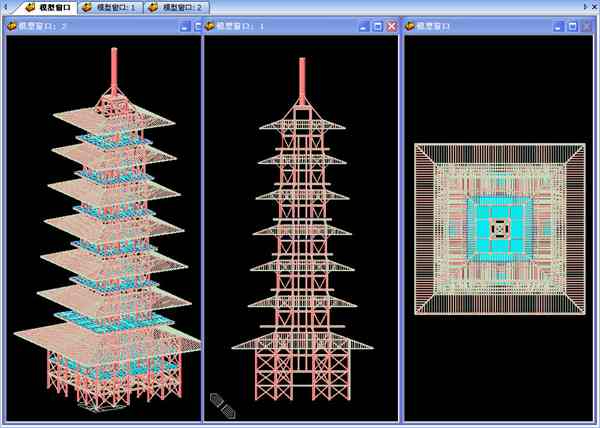Close the plan-view model window
This screenshot has width=600, height=428.
click(x=587, y=26)
